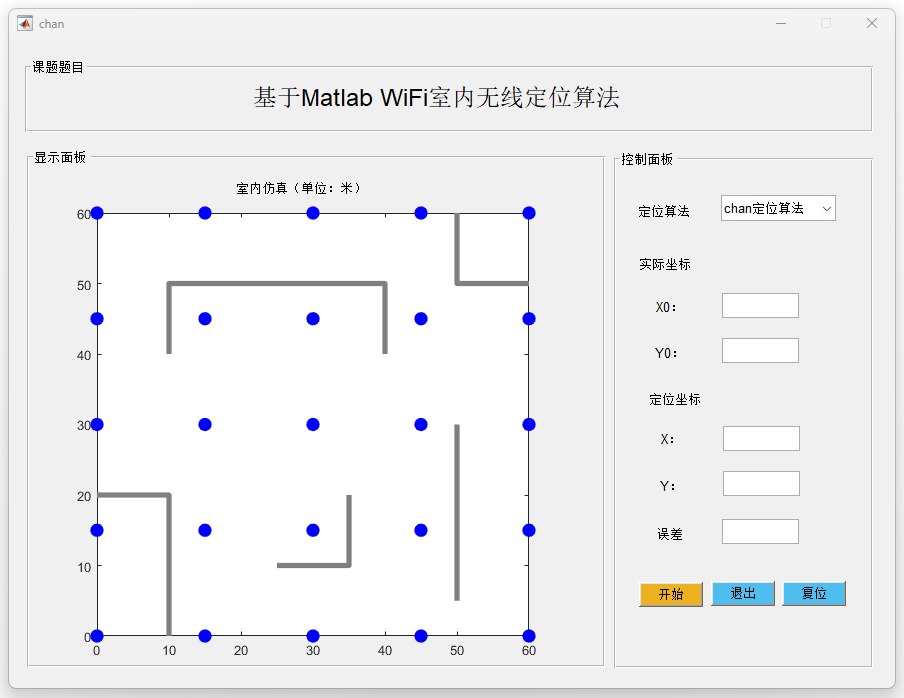Click the plot title 室内仿真（单位：米）
This screenshot has width=904, height=698.
300,188
